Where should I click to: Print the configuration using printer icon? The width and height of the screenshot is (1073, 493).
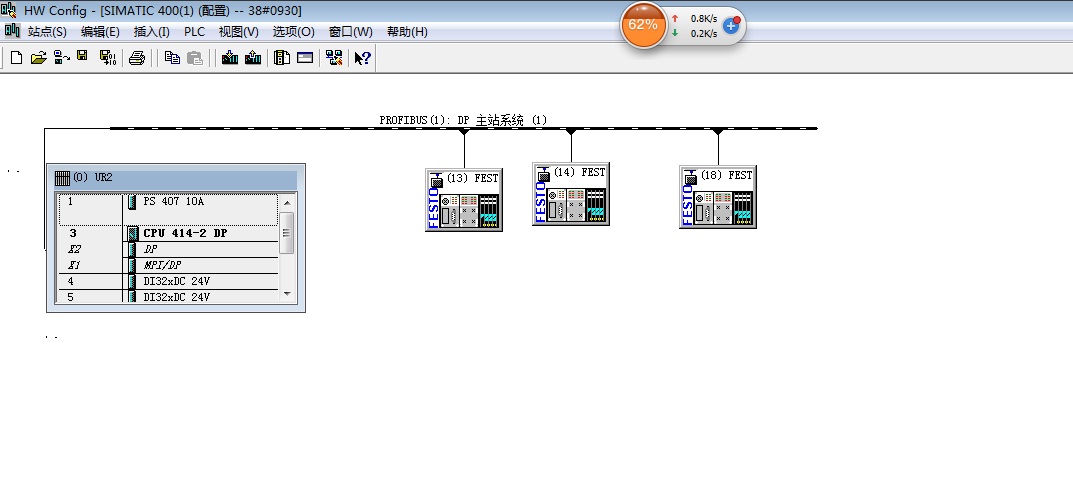pos(137,58)
